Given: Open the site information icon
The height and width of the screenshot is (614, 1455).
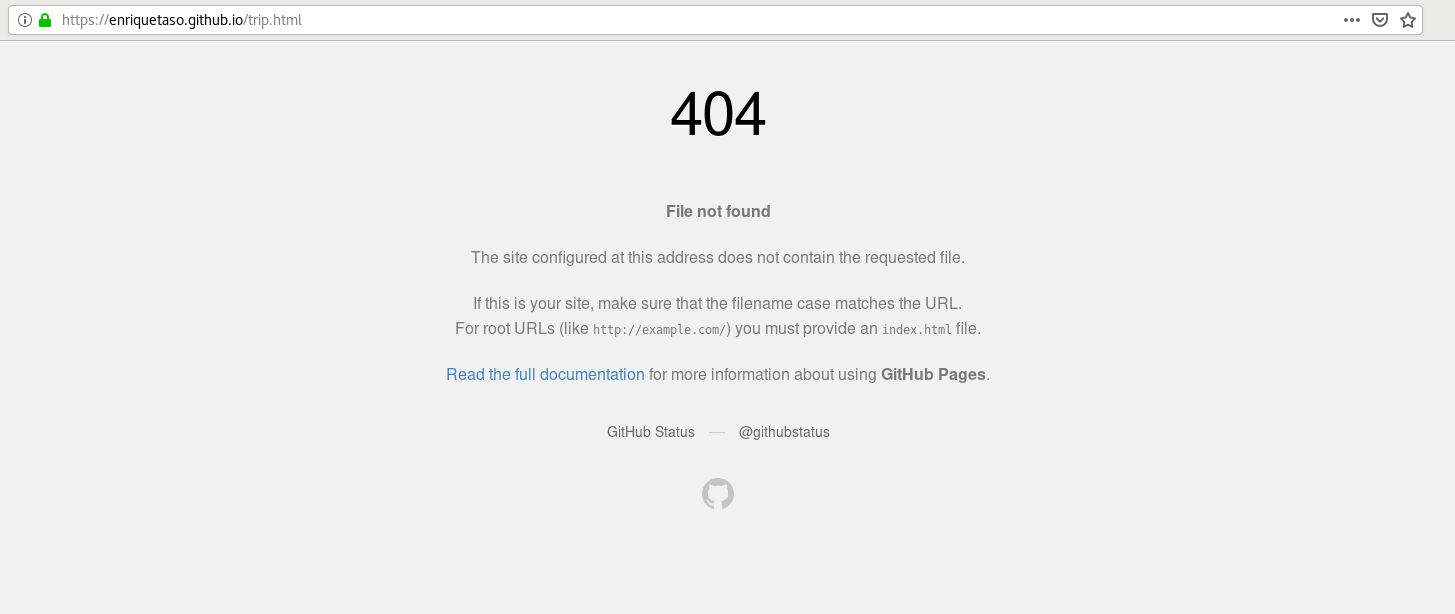Looking at the screenshot, I should [25, 20].
